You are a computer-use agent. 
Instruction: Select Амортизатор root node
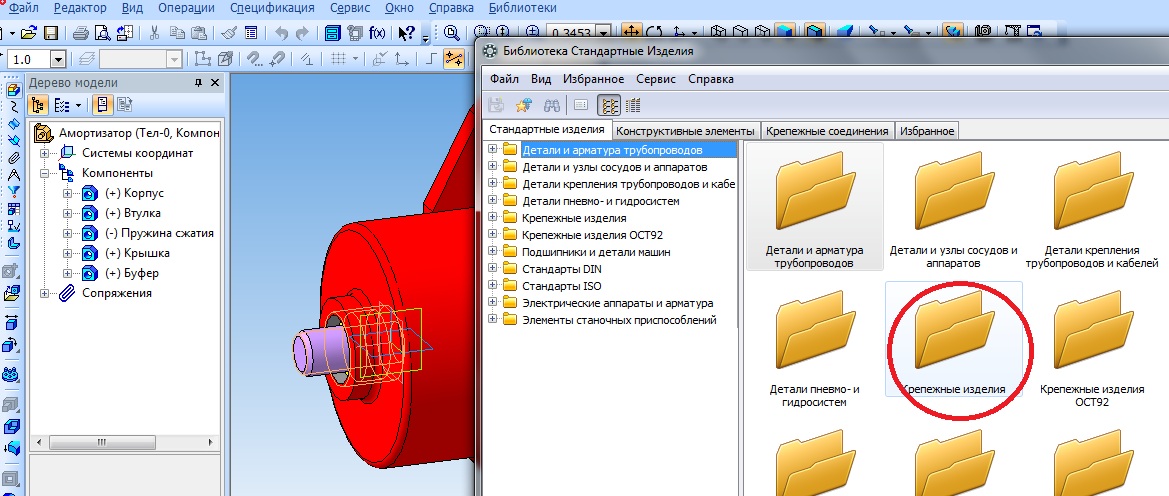(139, 133)
